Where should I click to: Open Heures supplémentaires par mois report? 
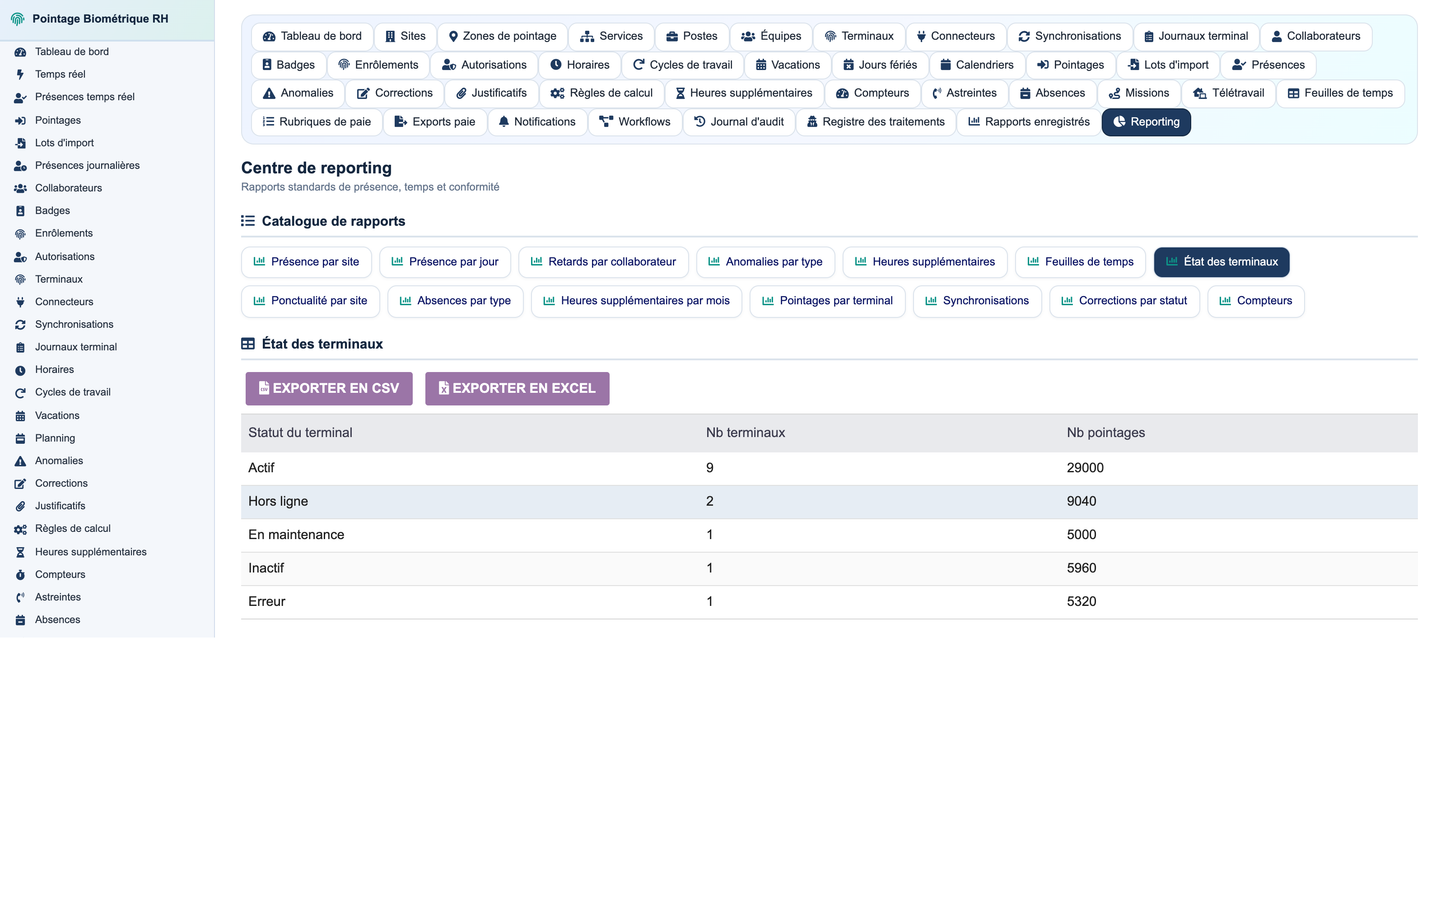click(636, 301)
